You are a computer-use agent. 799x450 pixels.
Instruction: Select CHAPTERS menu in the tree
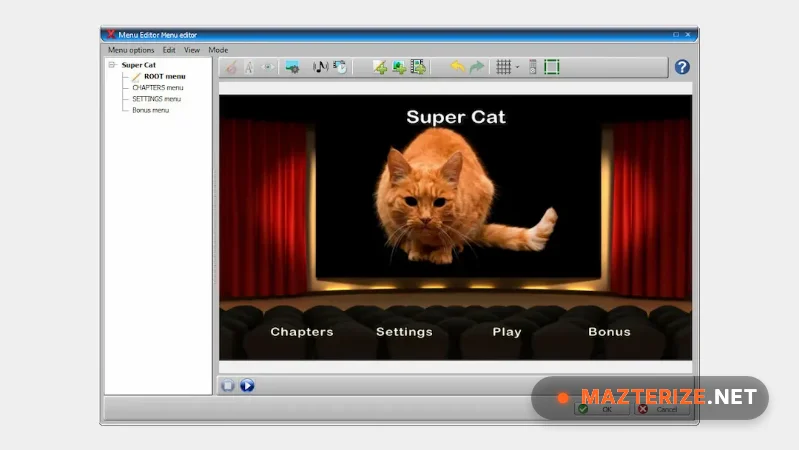[x=157, y=88]
